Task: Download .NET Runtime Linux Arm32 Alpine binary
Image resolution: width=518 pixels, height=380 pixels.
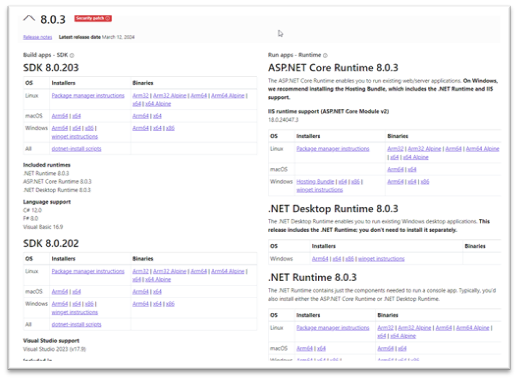Action: tap(415, 328)
